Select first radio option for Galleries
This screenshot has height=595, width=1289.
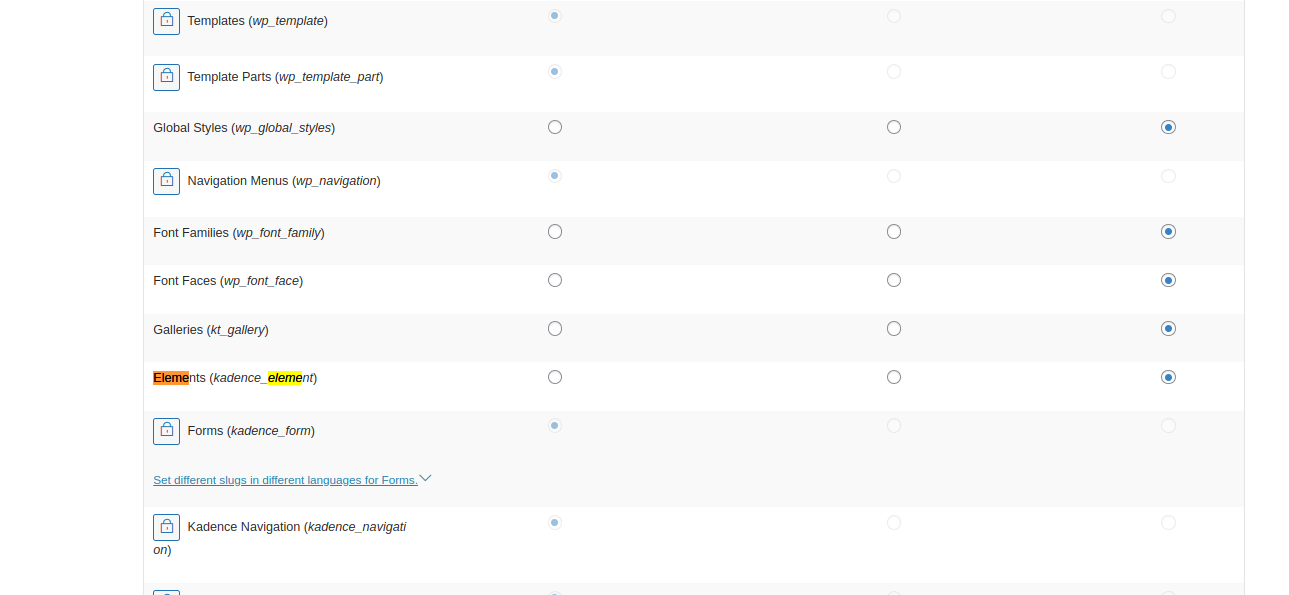click(555, 329)
